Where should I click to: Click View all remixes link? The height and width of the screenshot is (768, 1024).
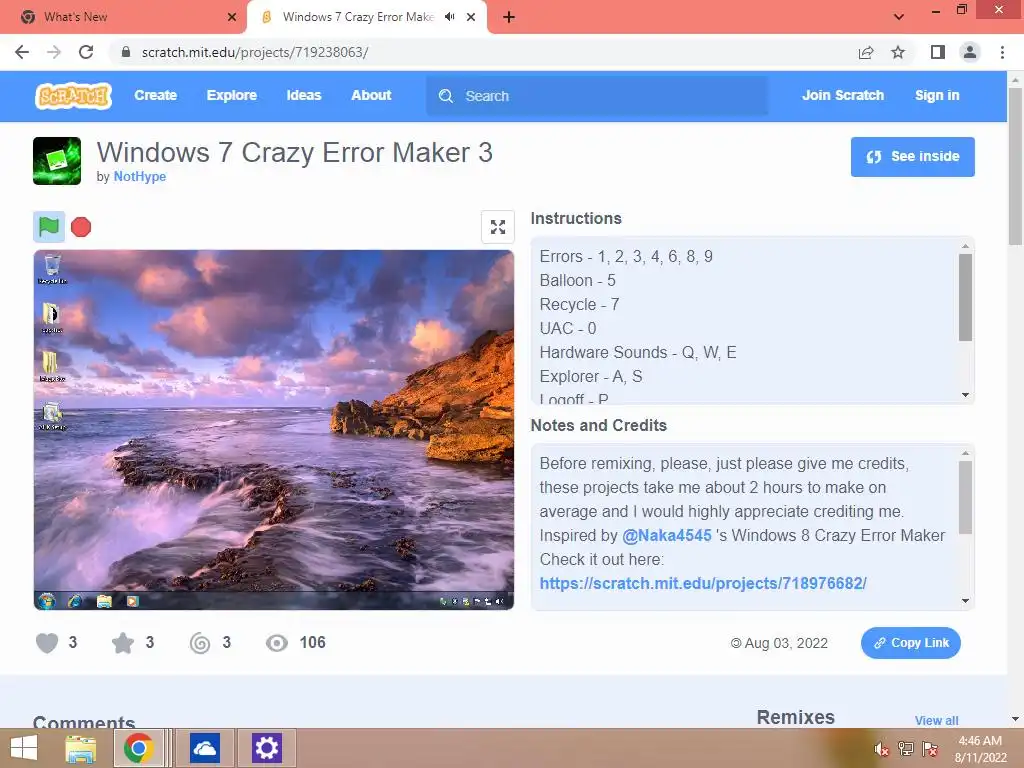[936, 720]
